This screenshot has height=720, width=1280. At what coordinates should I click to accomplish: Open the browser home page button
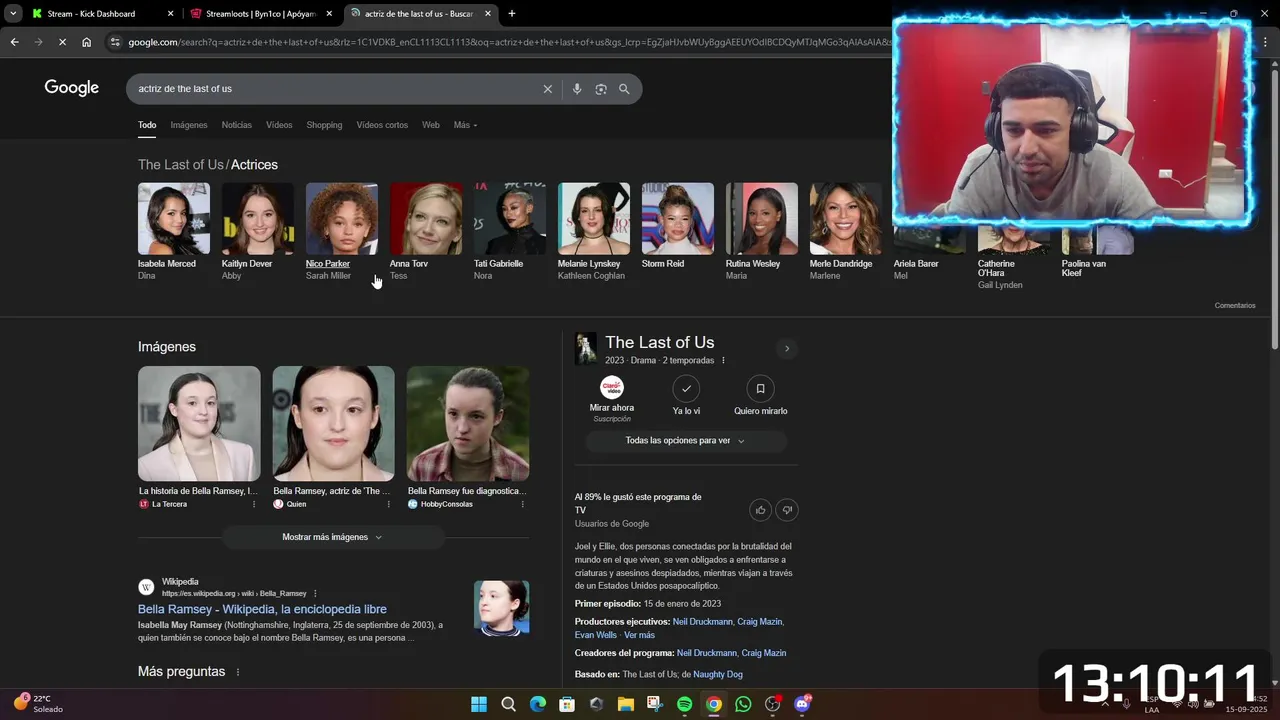pyautogui.click(x=87, y=42)
